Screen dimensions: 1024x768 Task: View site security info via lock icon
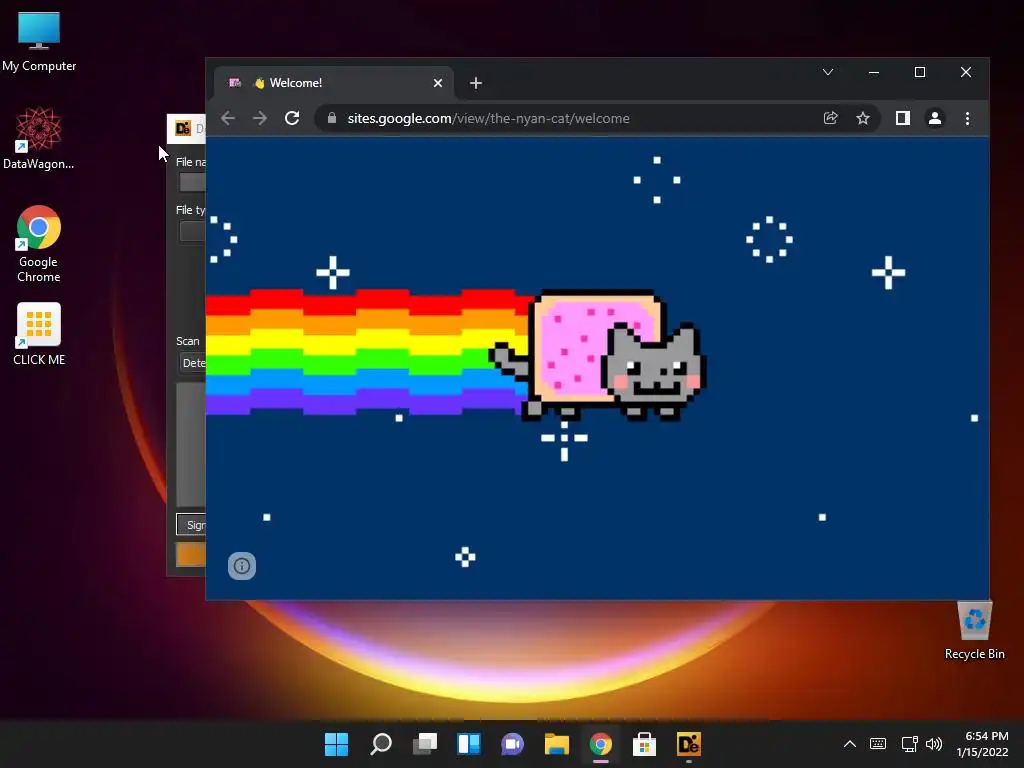[x=332, y=118]
